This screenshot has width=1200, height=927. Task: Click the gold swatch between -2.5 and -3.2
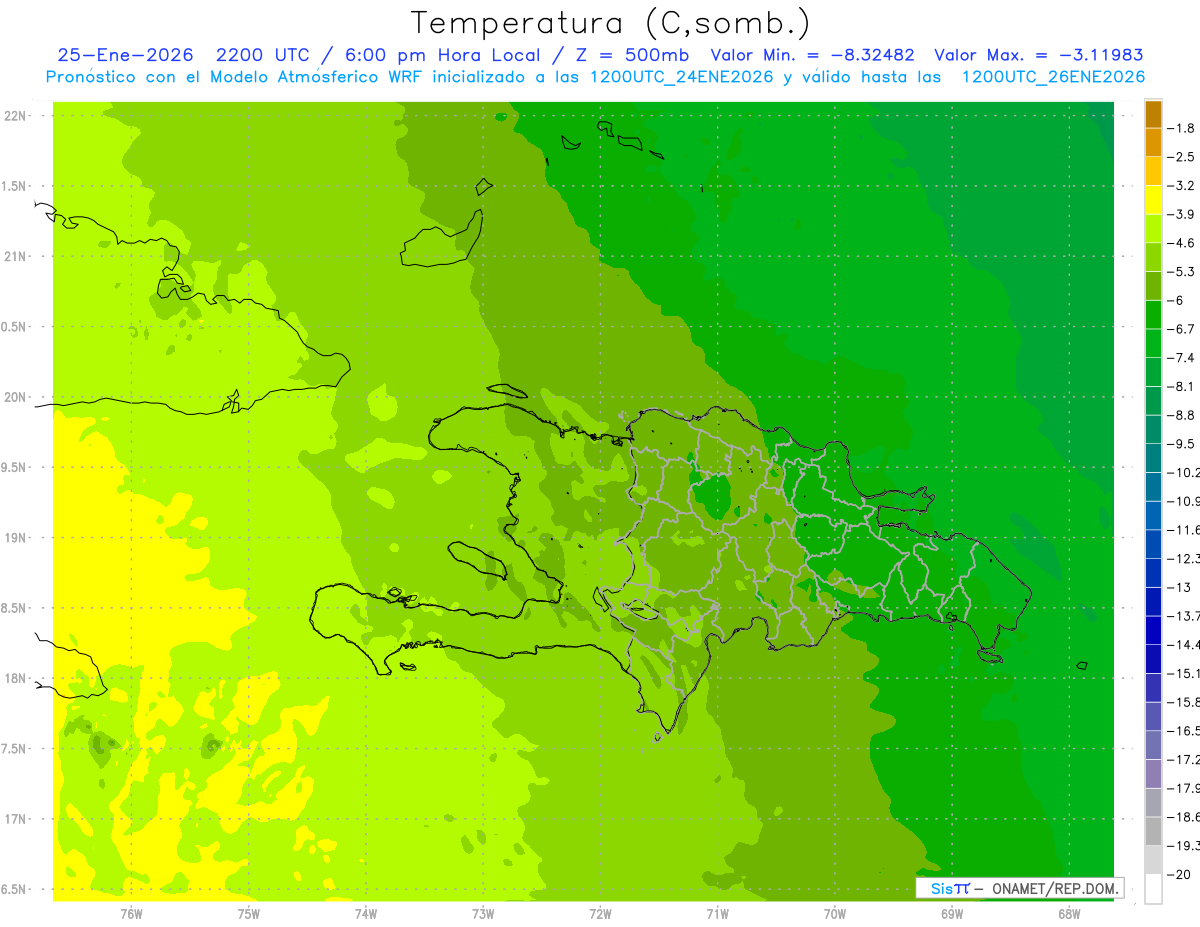point(1153,171)
